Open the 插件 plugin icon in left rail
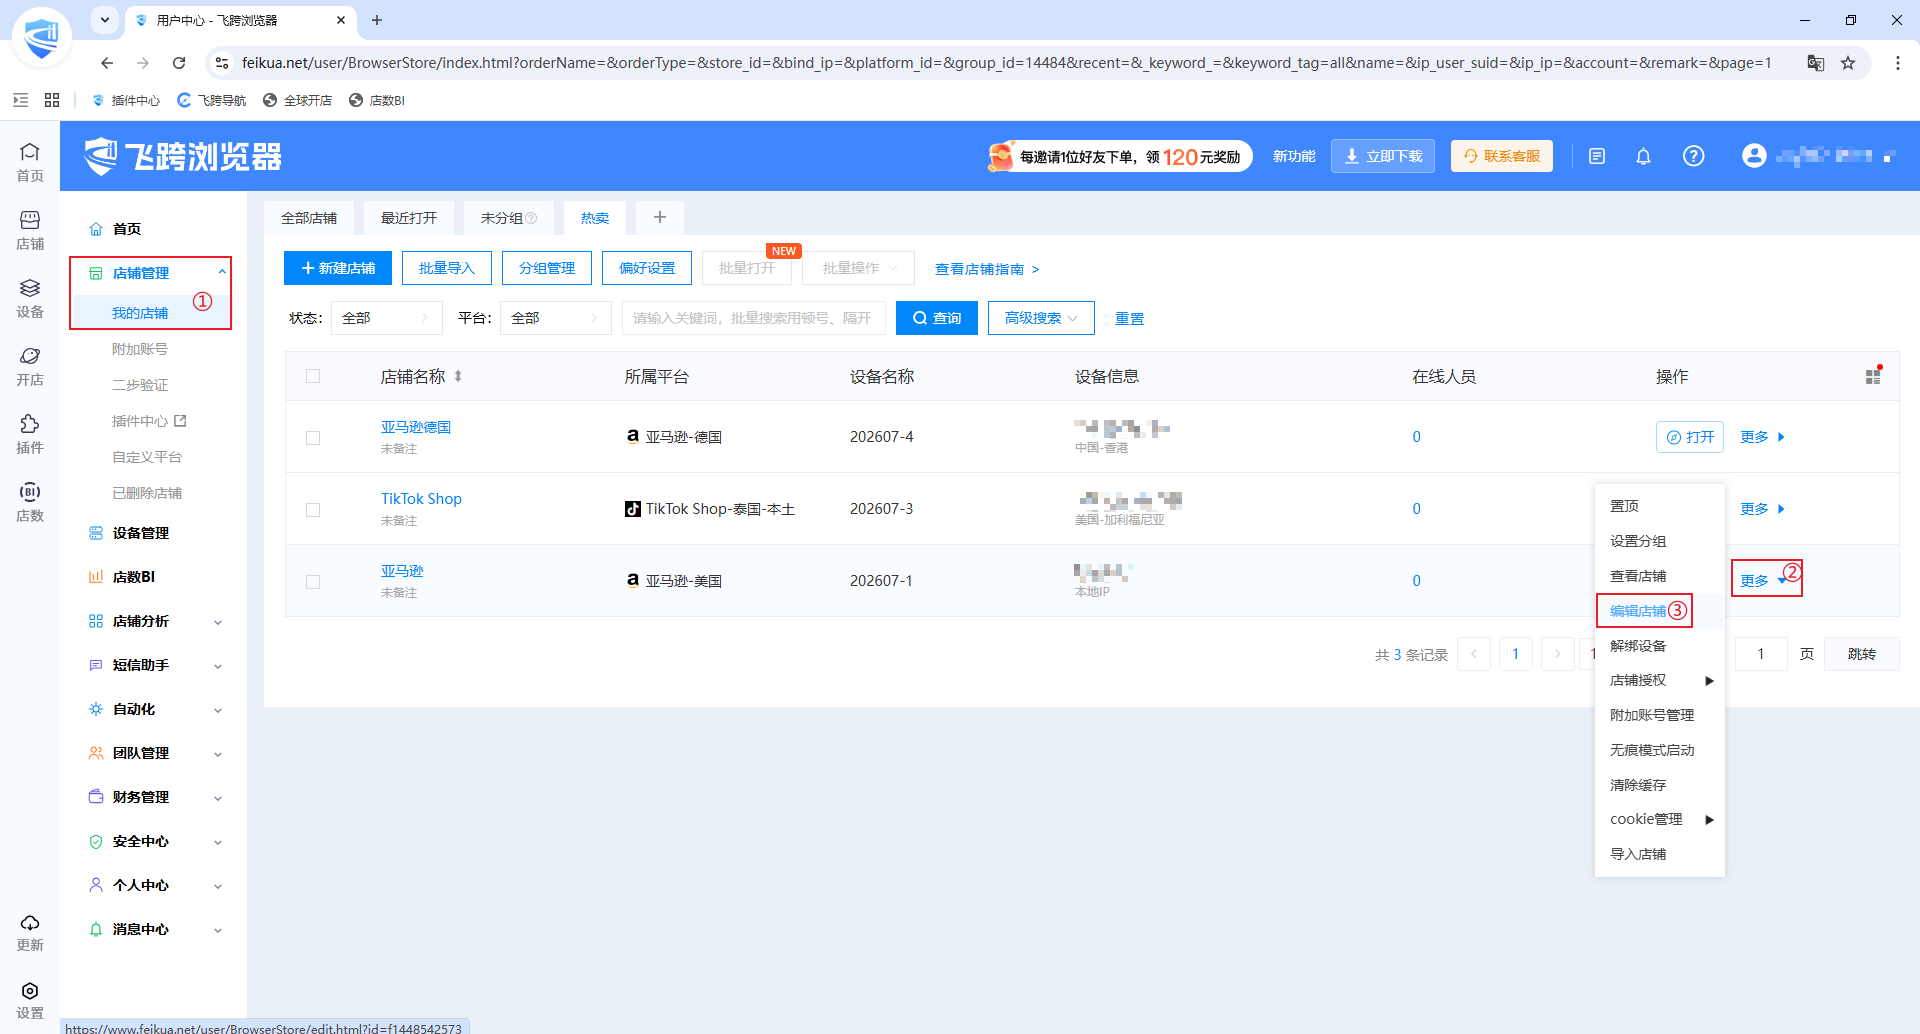The image size is (1920, 1034). pos(30,434)
